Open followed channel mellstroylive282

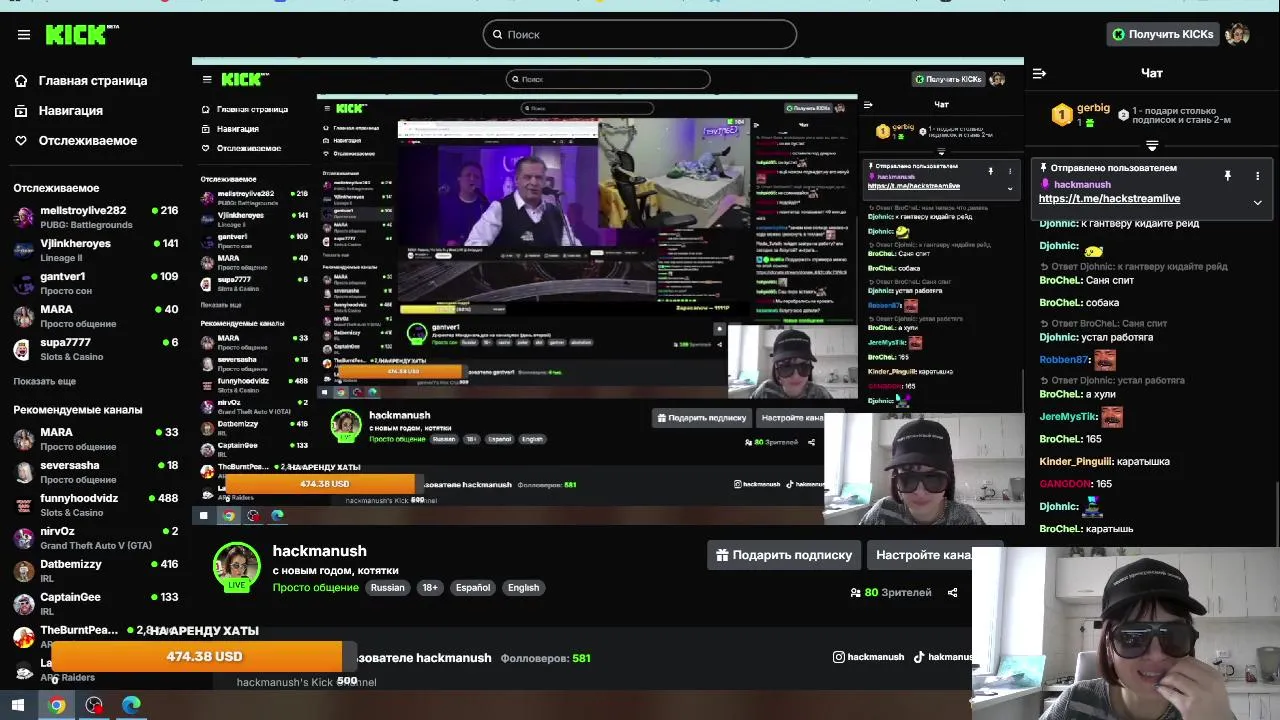pyautogui.click(x=96, y=217)
